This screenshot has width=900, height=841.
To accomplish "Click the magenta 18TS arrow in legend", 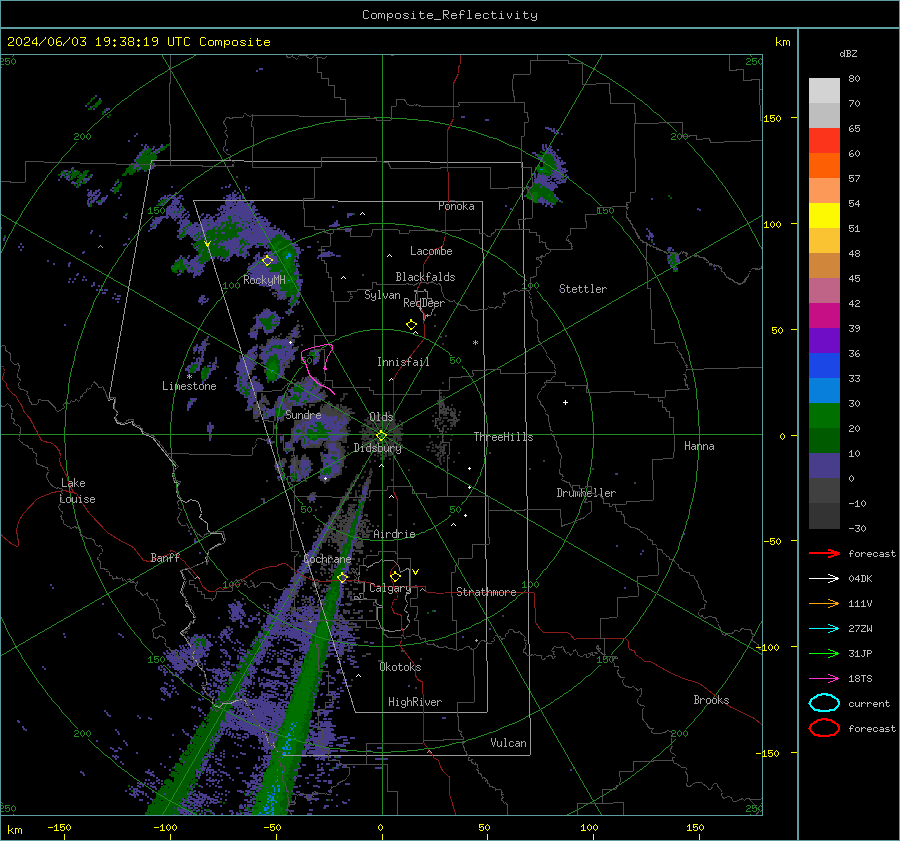I will point(824,679).
